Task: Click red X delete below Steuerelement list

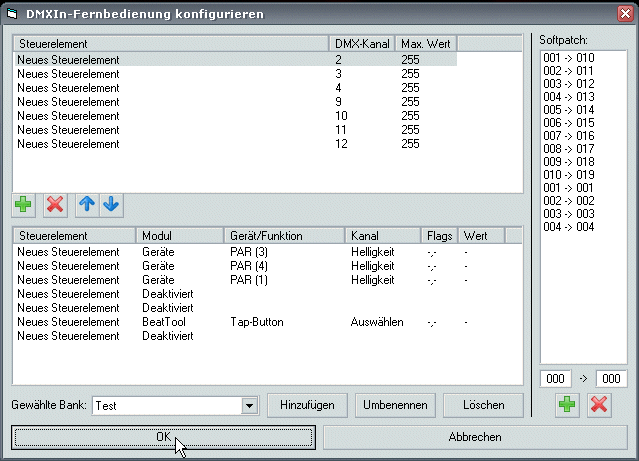Action: point(55,204)
